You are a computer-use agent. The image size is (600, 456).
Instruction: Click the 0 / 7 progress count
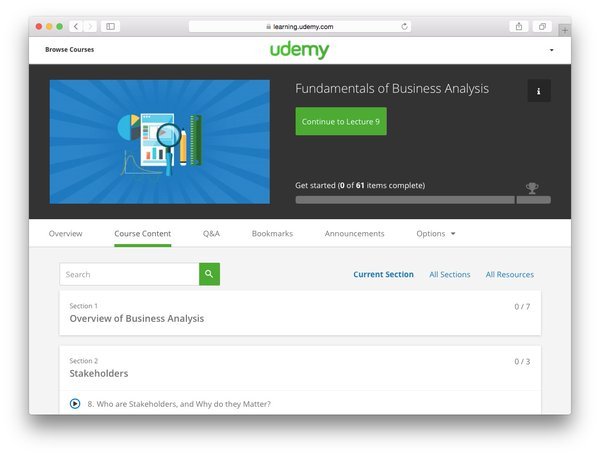click(522, 306)
